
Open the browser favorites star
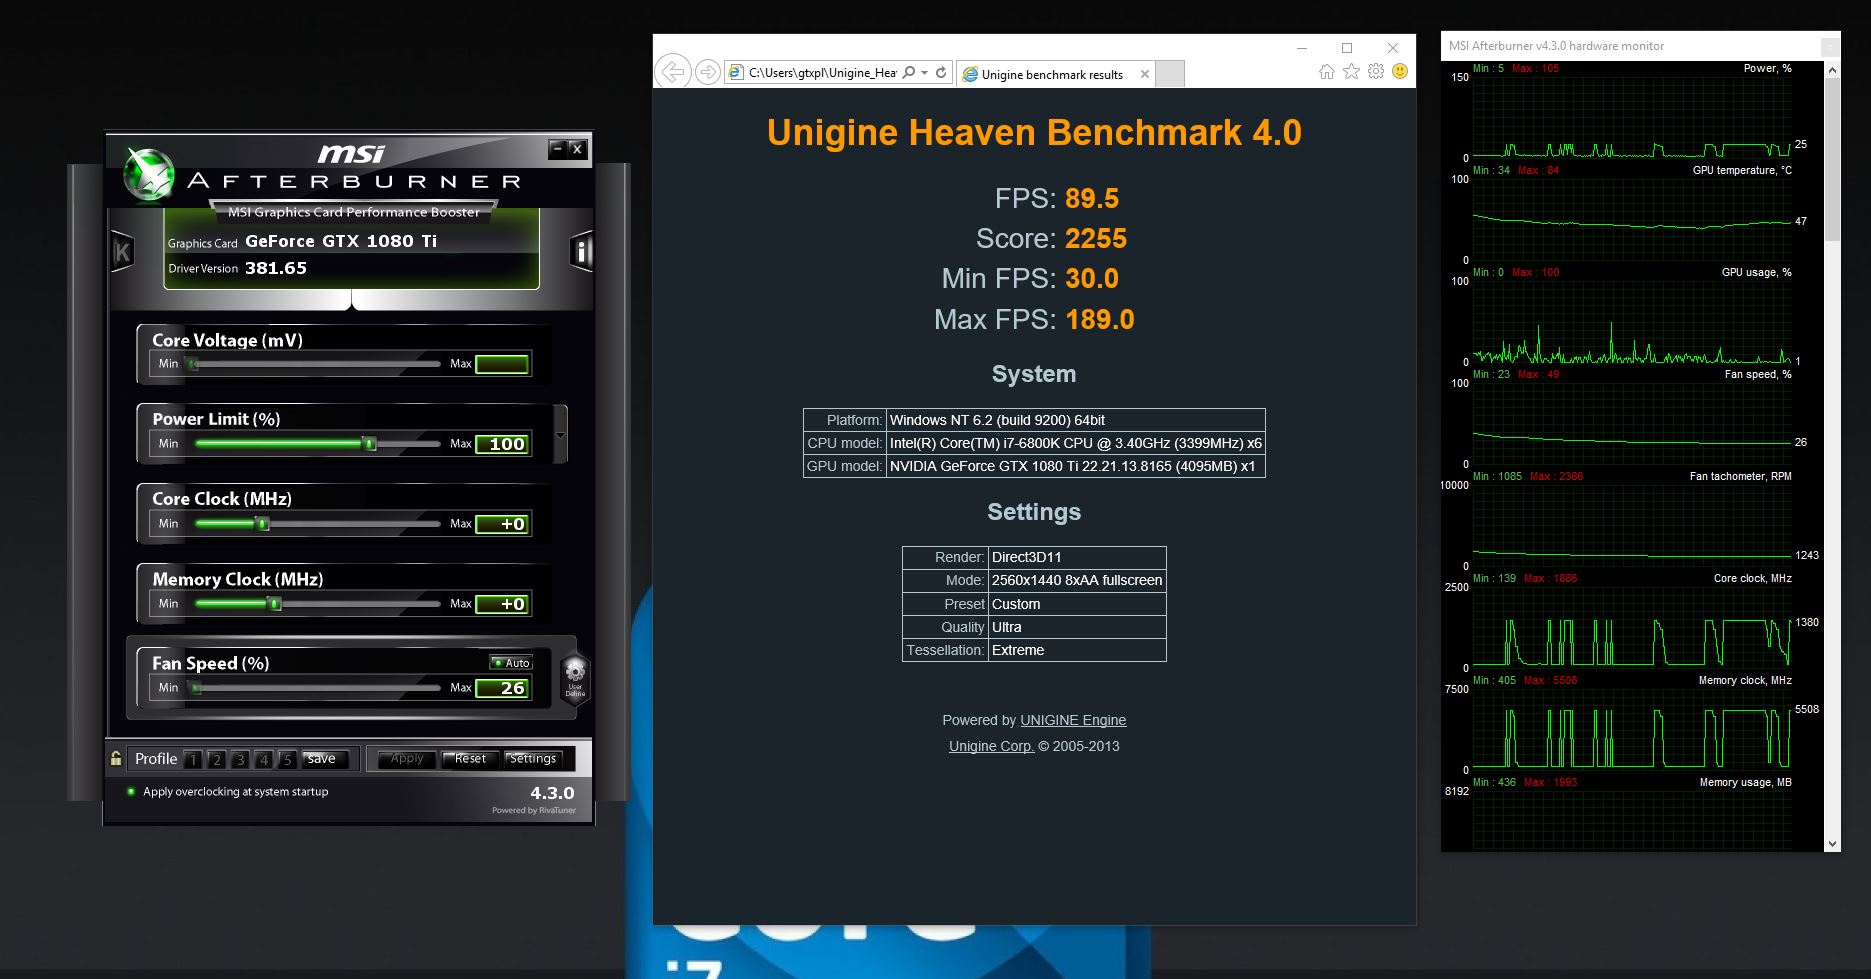(1351, 71)
